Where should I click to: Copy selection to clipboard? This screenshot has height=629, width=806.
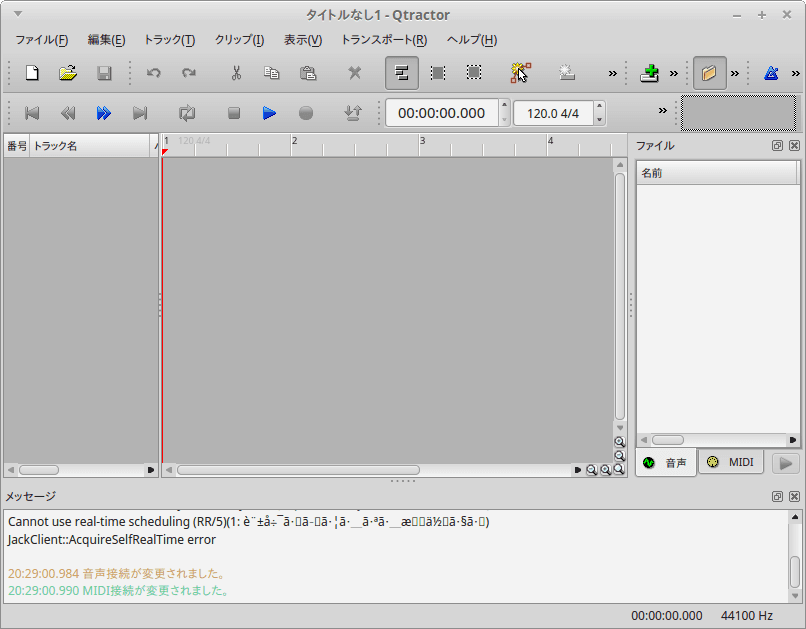click(271, 73)
